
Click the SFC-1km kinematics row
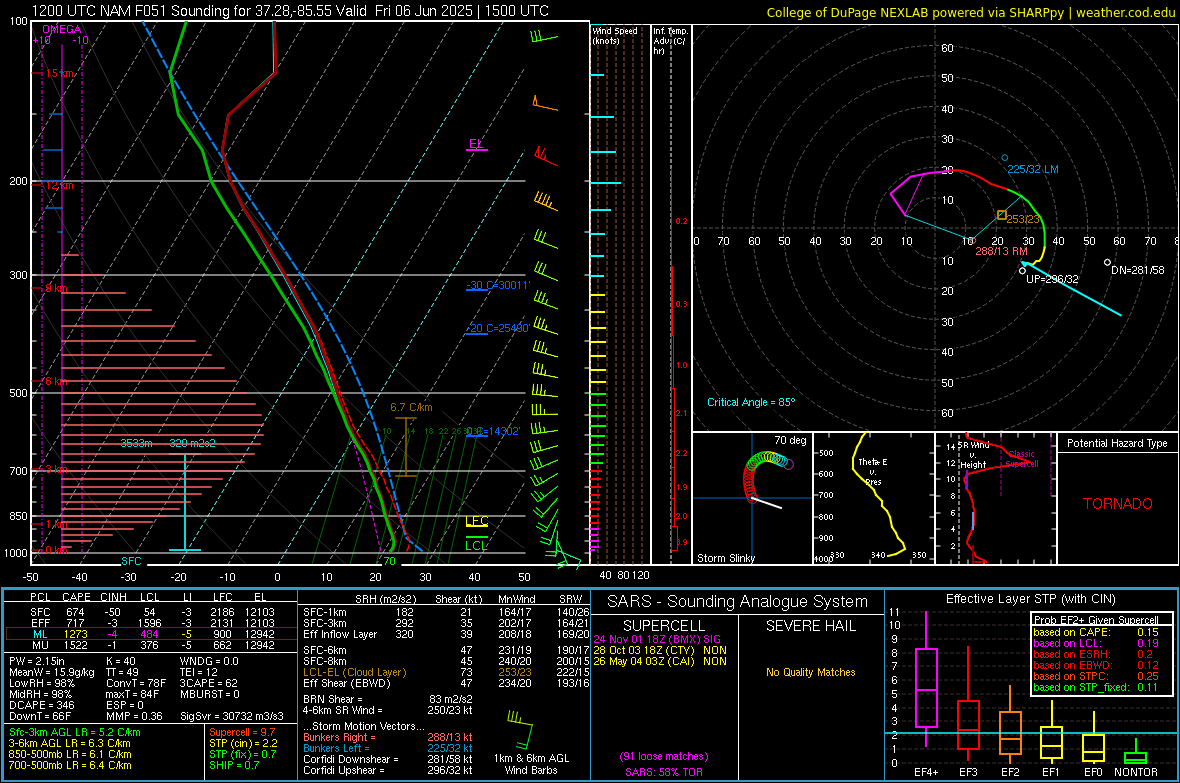(446, 612)
